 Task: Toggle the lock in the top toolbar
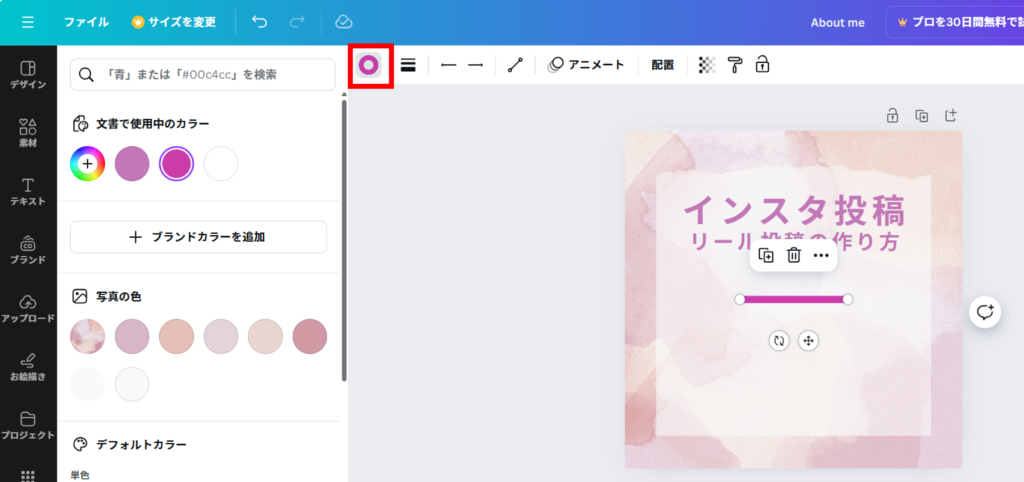(x=762, y=65)
